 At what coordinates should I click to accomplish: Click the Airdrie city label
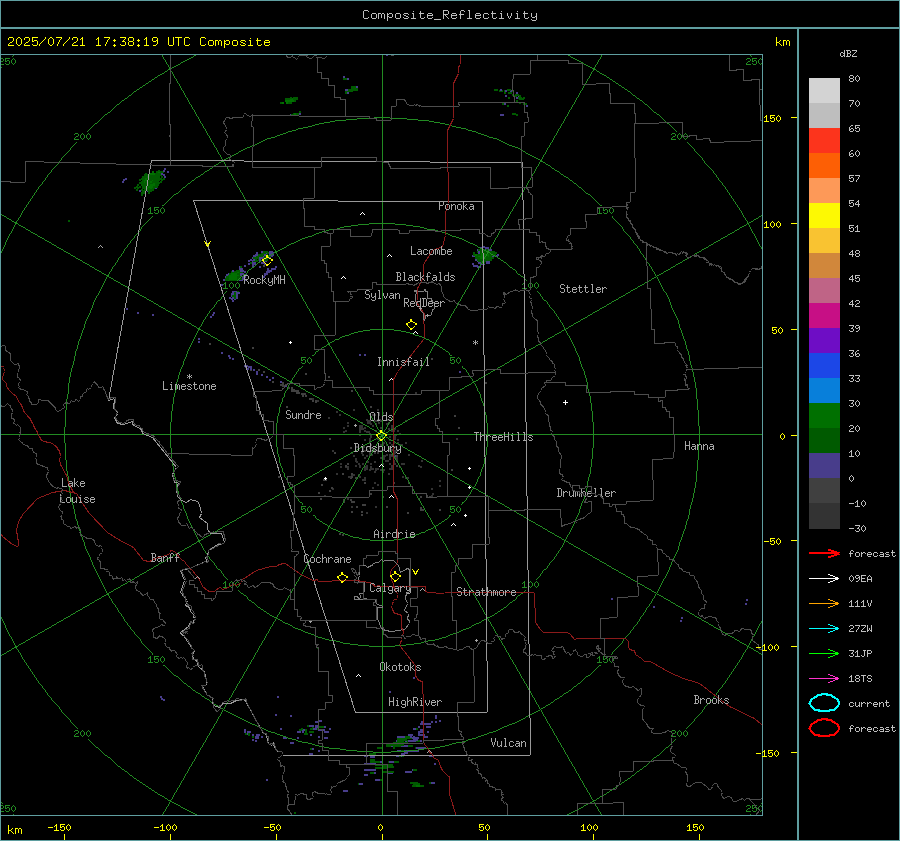394,534
